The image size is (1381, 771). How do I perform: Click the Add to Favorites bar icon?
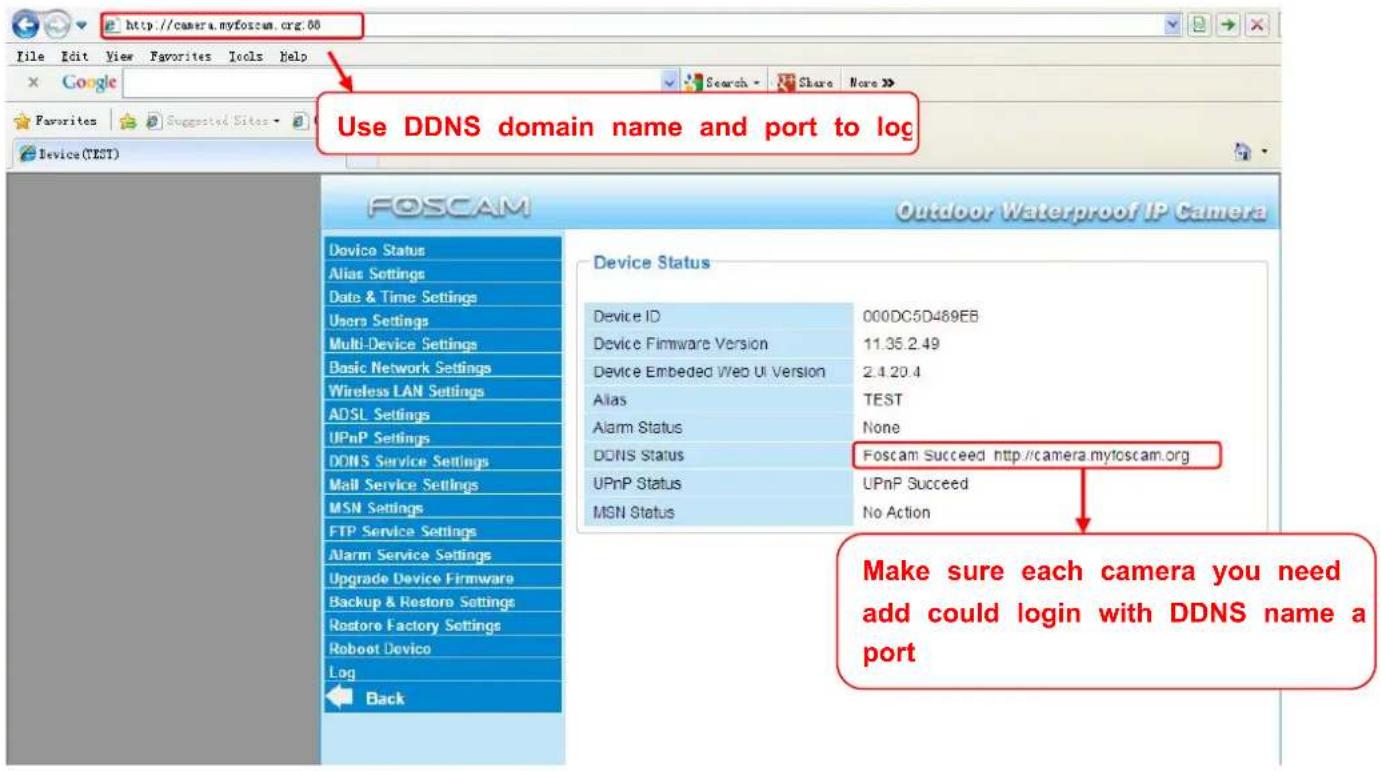point(128,122)
